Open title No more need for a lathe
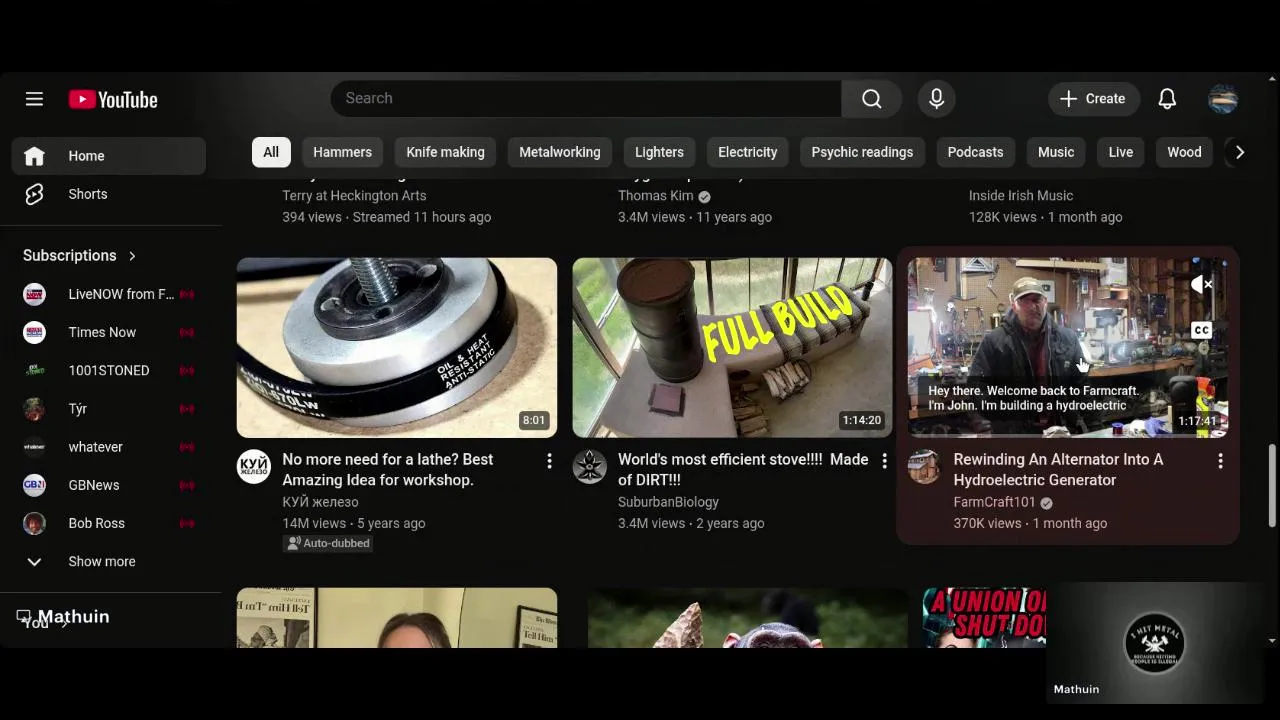 [x=388, y=470]
